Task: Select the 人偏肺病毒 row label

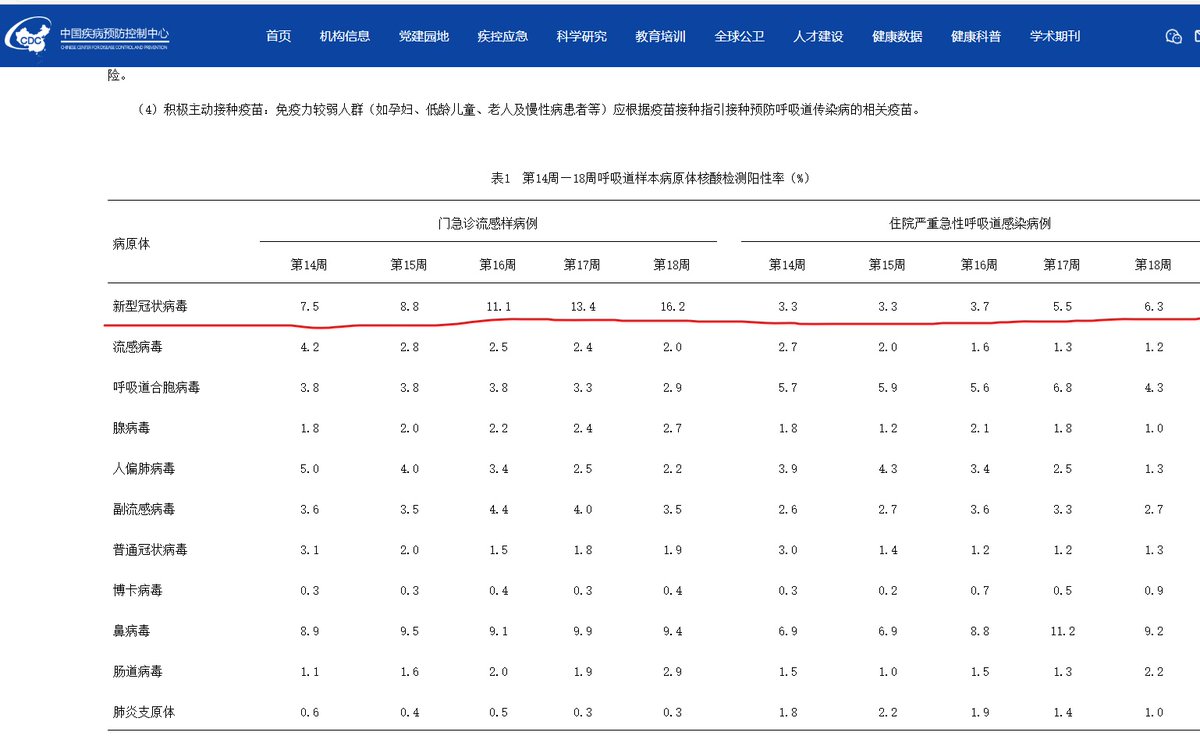Action: coord(144,468)
